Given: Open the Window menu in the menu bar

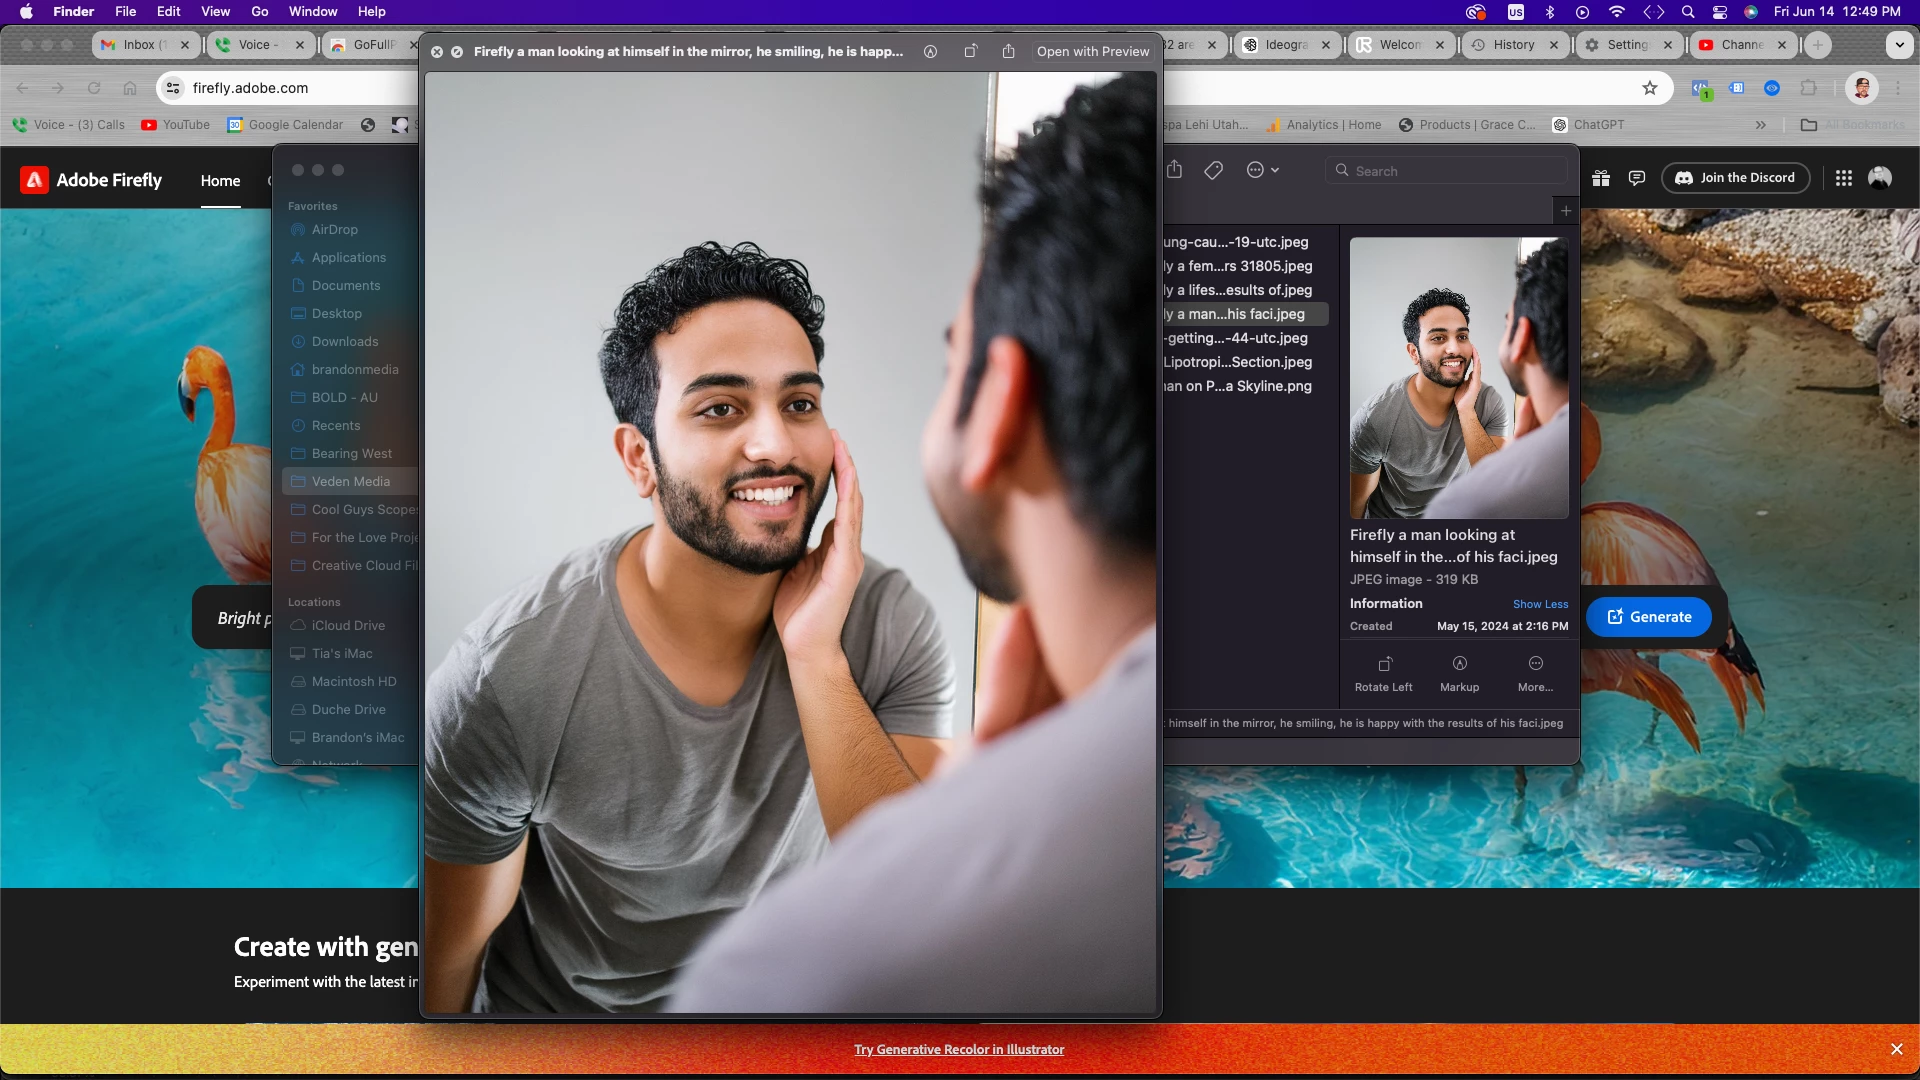Looking at the screenshot, I should tap(313, 12).
